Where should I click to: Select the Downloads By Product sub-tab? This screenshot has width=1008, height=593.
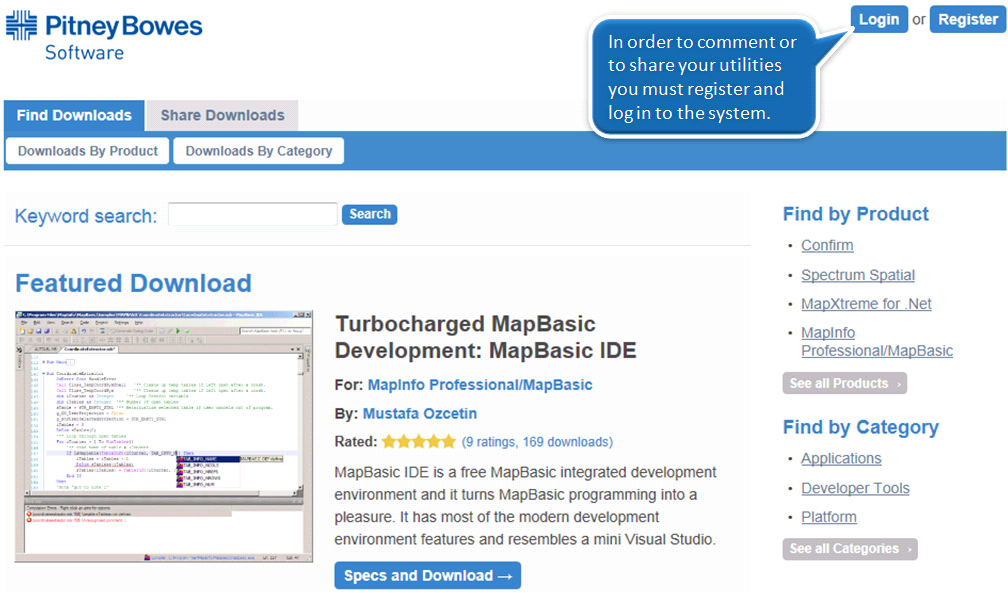(87, 151)
